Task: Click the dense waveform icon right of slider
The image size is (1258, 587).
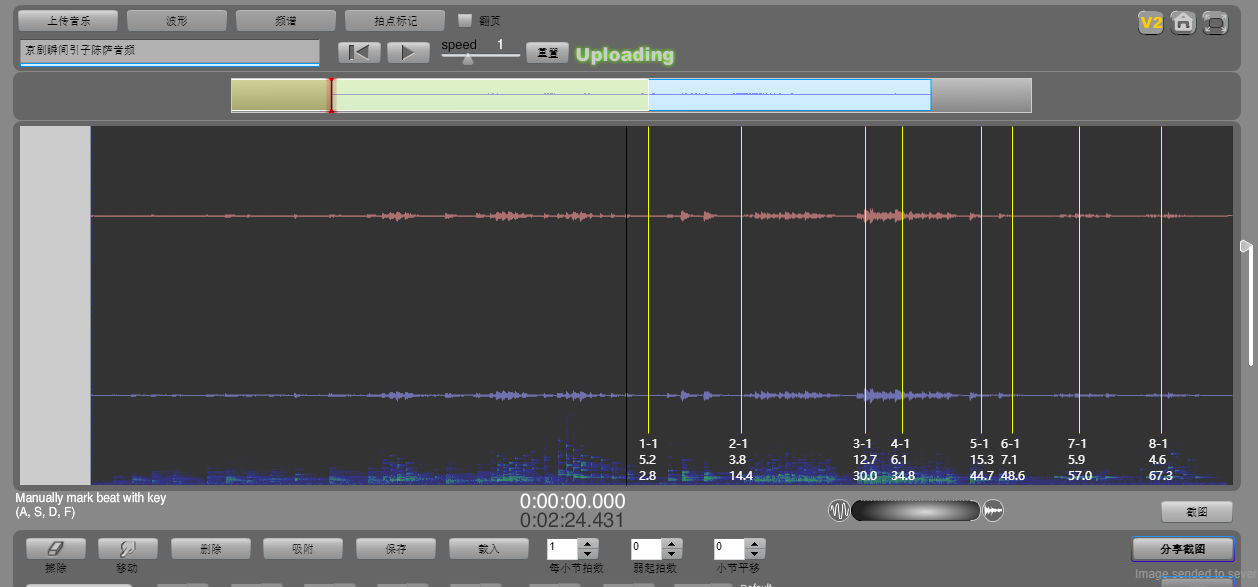Action: coord(993,511)
